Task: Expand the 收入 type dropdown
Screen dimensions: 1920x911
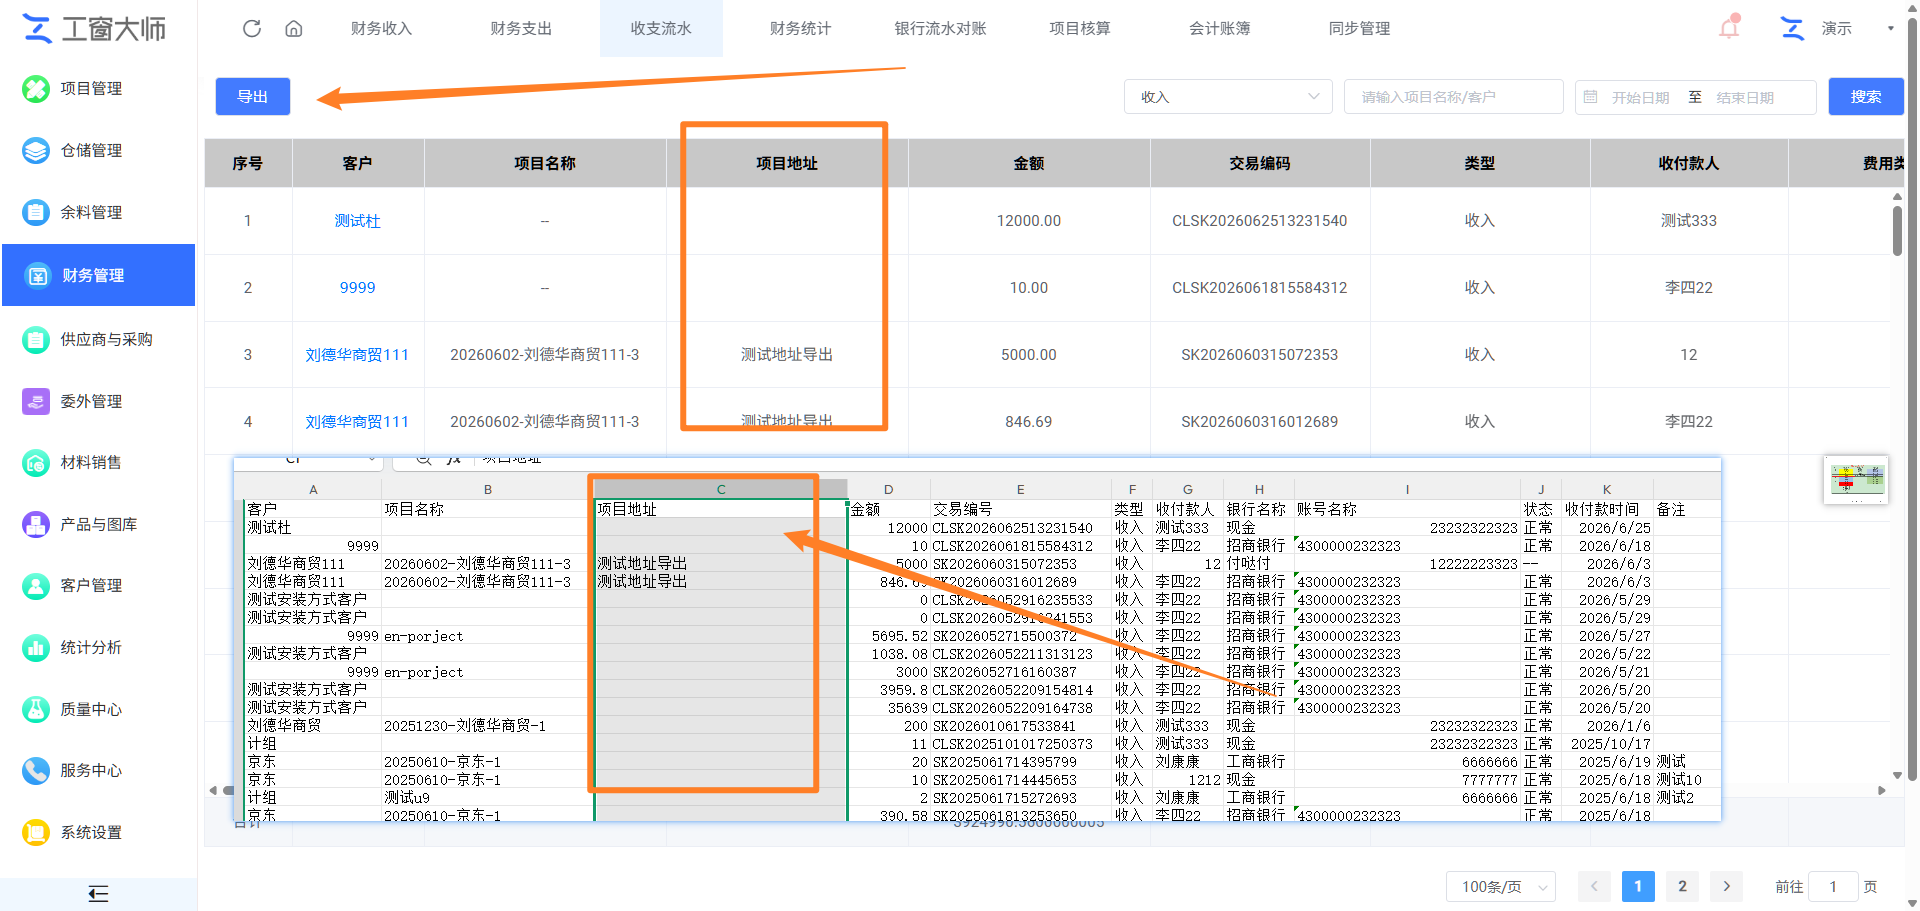Action: tap(1228, 97)
